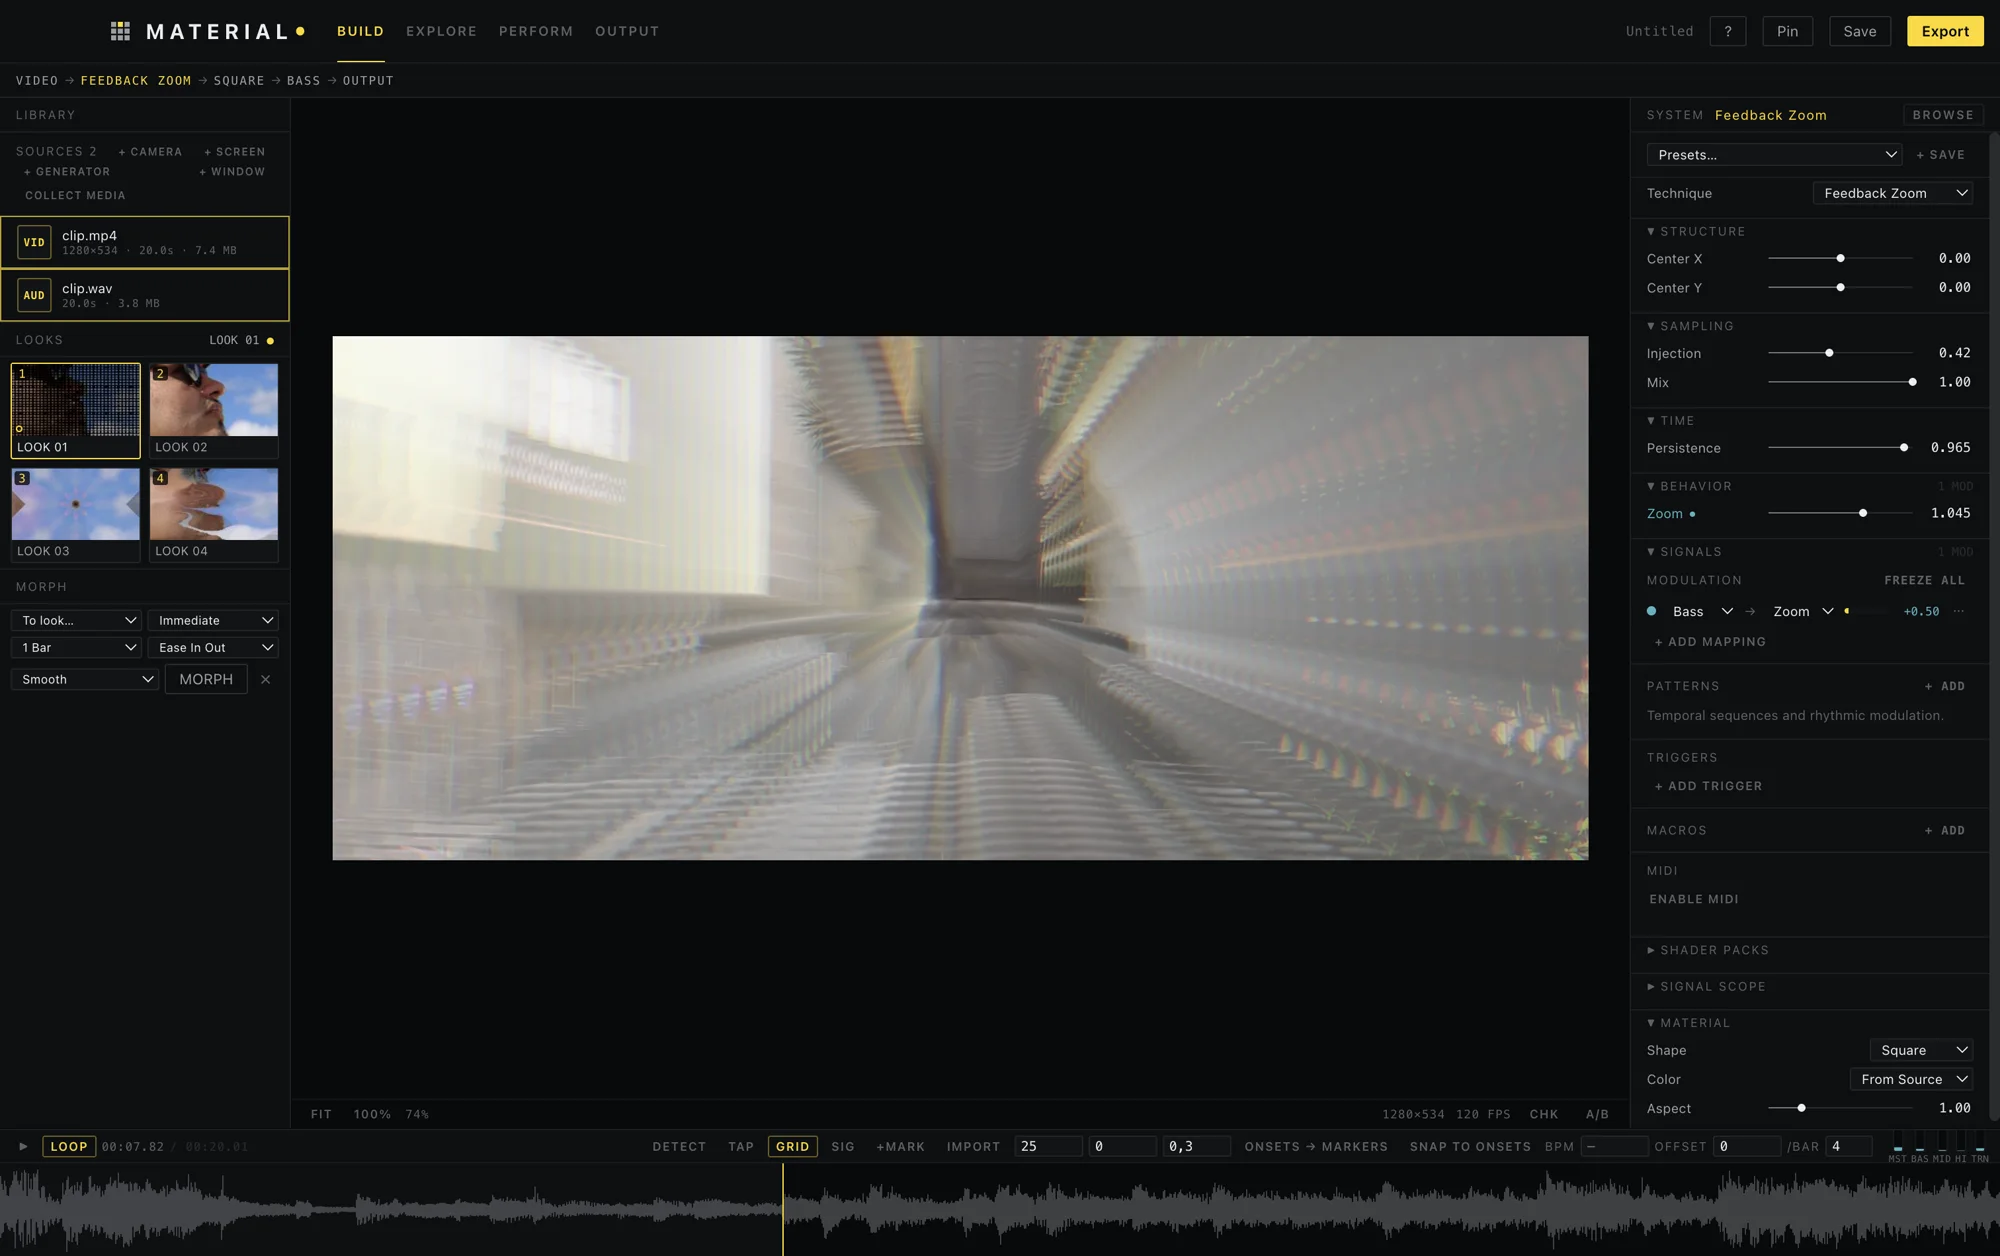Click the Bass modulation color dot
The width and height of the screenshot is (2000, 1256).
tap(1651, 611)
